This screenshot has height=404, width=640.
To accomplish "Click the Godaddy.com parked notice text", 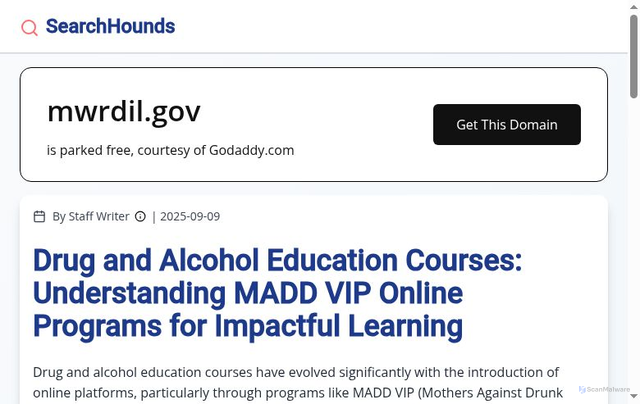I will pyautogui.click(x=170, y=150).
